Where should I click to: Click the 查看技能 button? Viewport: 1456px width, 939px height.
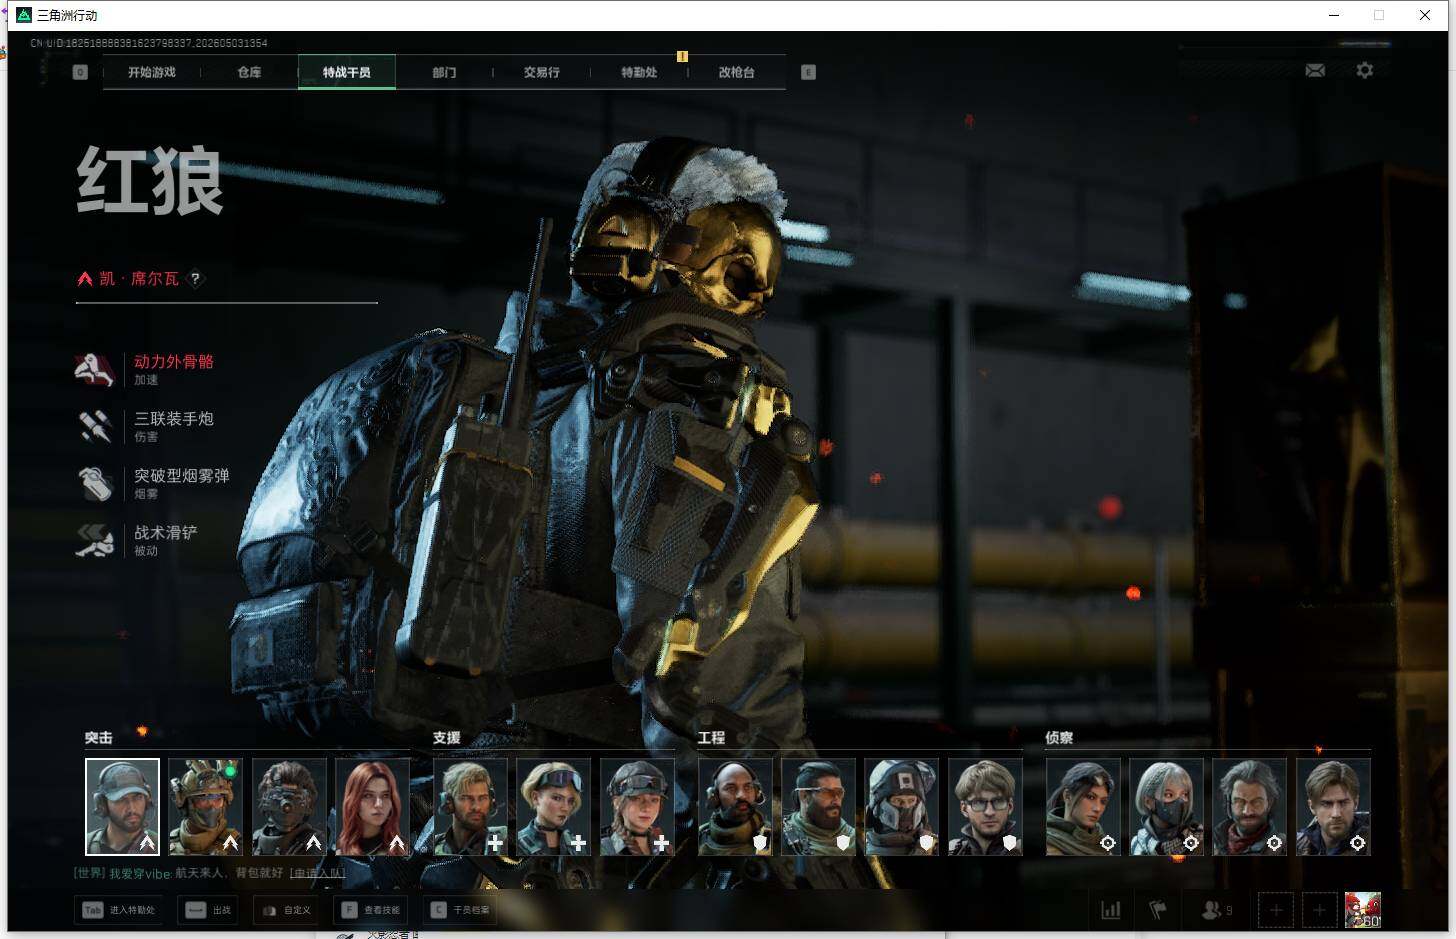(371, 910)
